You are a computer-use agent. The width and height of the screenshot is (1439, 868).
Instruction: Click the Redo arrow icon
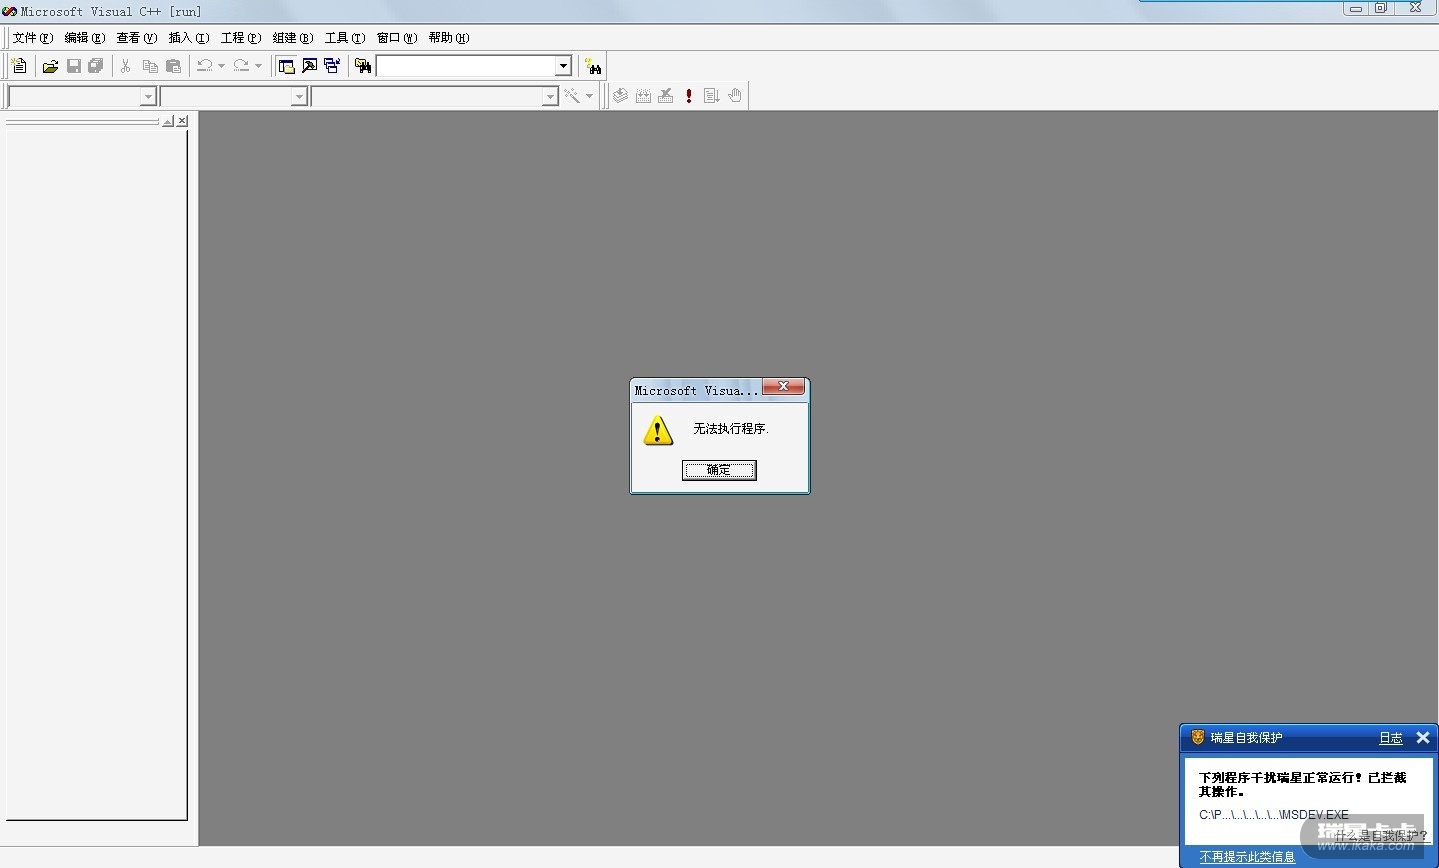point(241,66)
